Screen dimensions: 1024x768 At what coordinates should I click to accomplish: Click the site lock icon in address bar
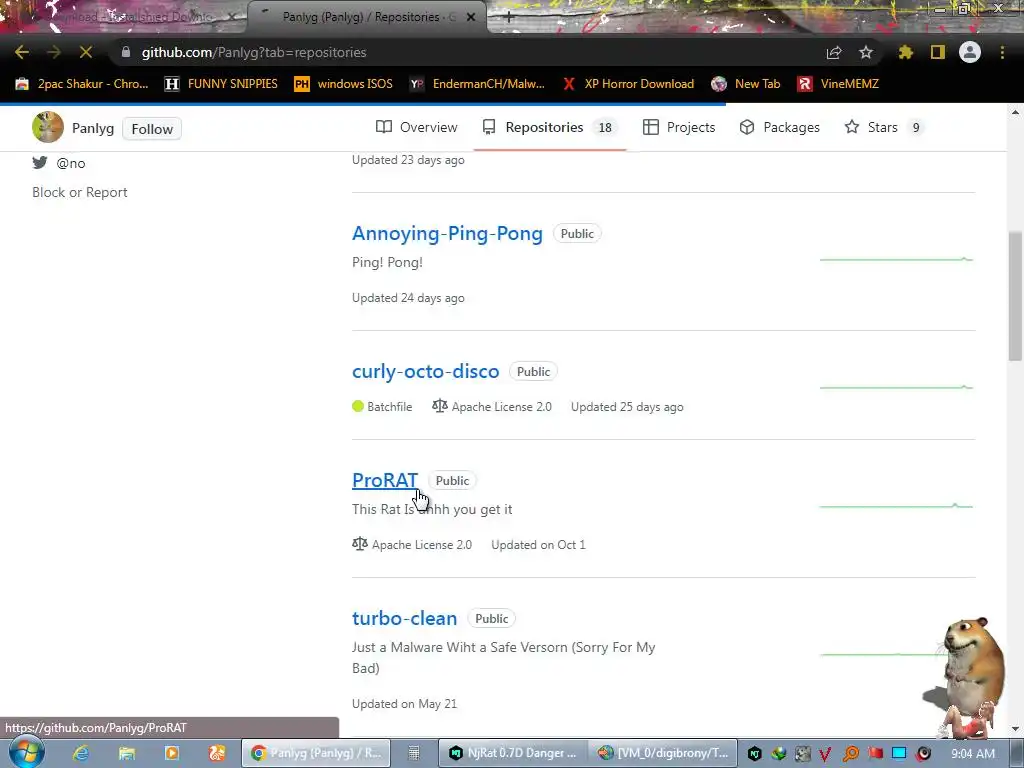click(x=126, y=52)
